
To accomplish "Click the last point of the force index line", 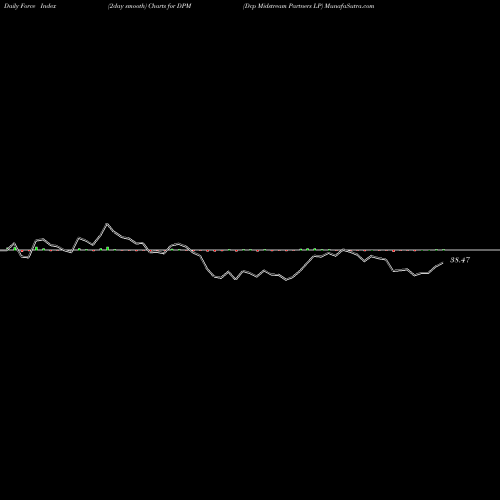I will coord(443,263).
